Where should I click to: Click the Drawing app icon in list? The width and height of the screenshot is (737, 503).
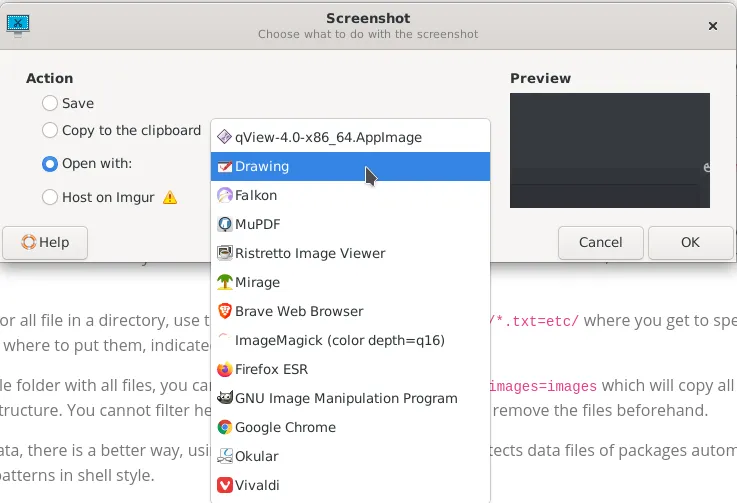[224, 166]
